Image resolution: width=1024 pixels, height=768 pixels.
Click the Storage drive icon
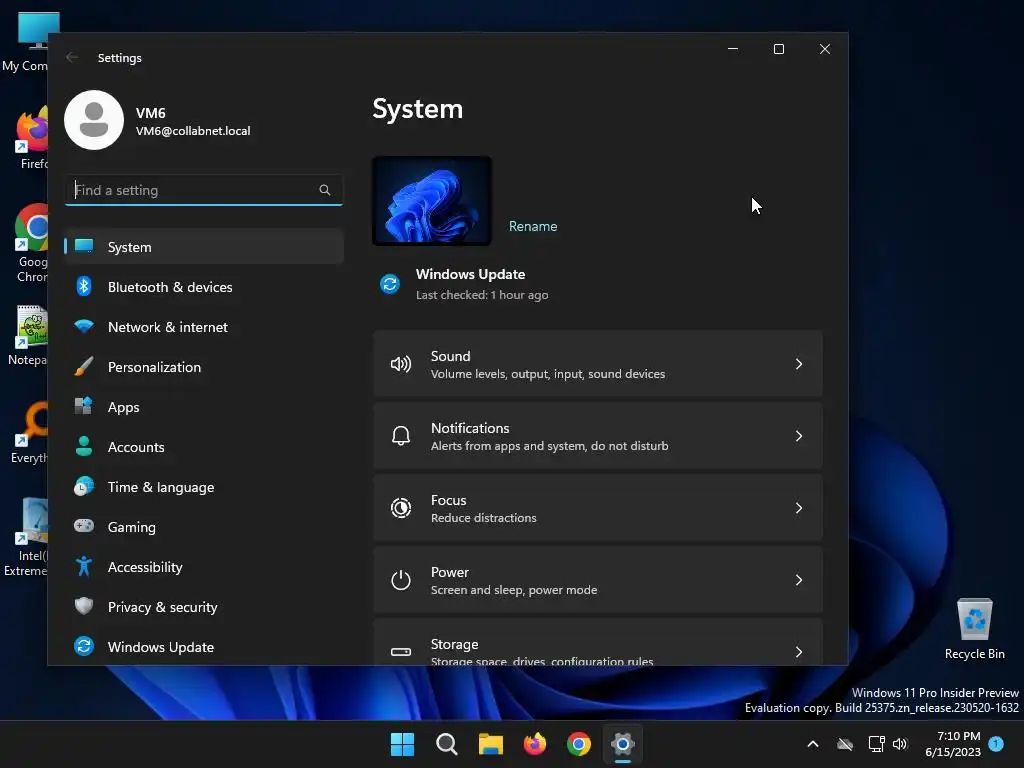pos(400,652)
